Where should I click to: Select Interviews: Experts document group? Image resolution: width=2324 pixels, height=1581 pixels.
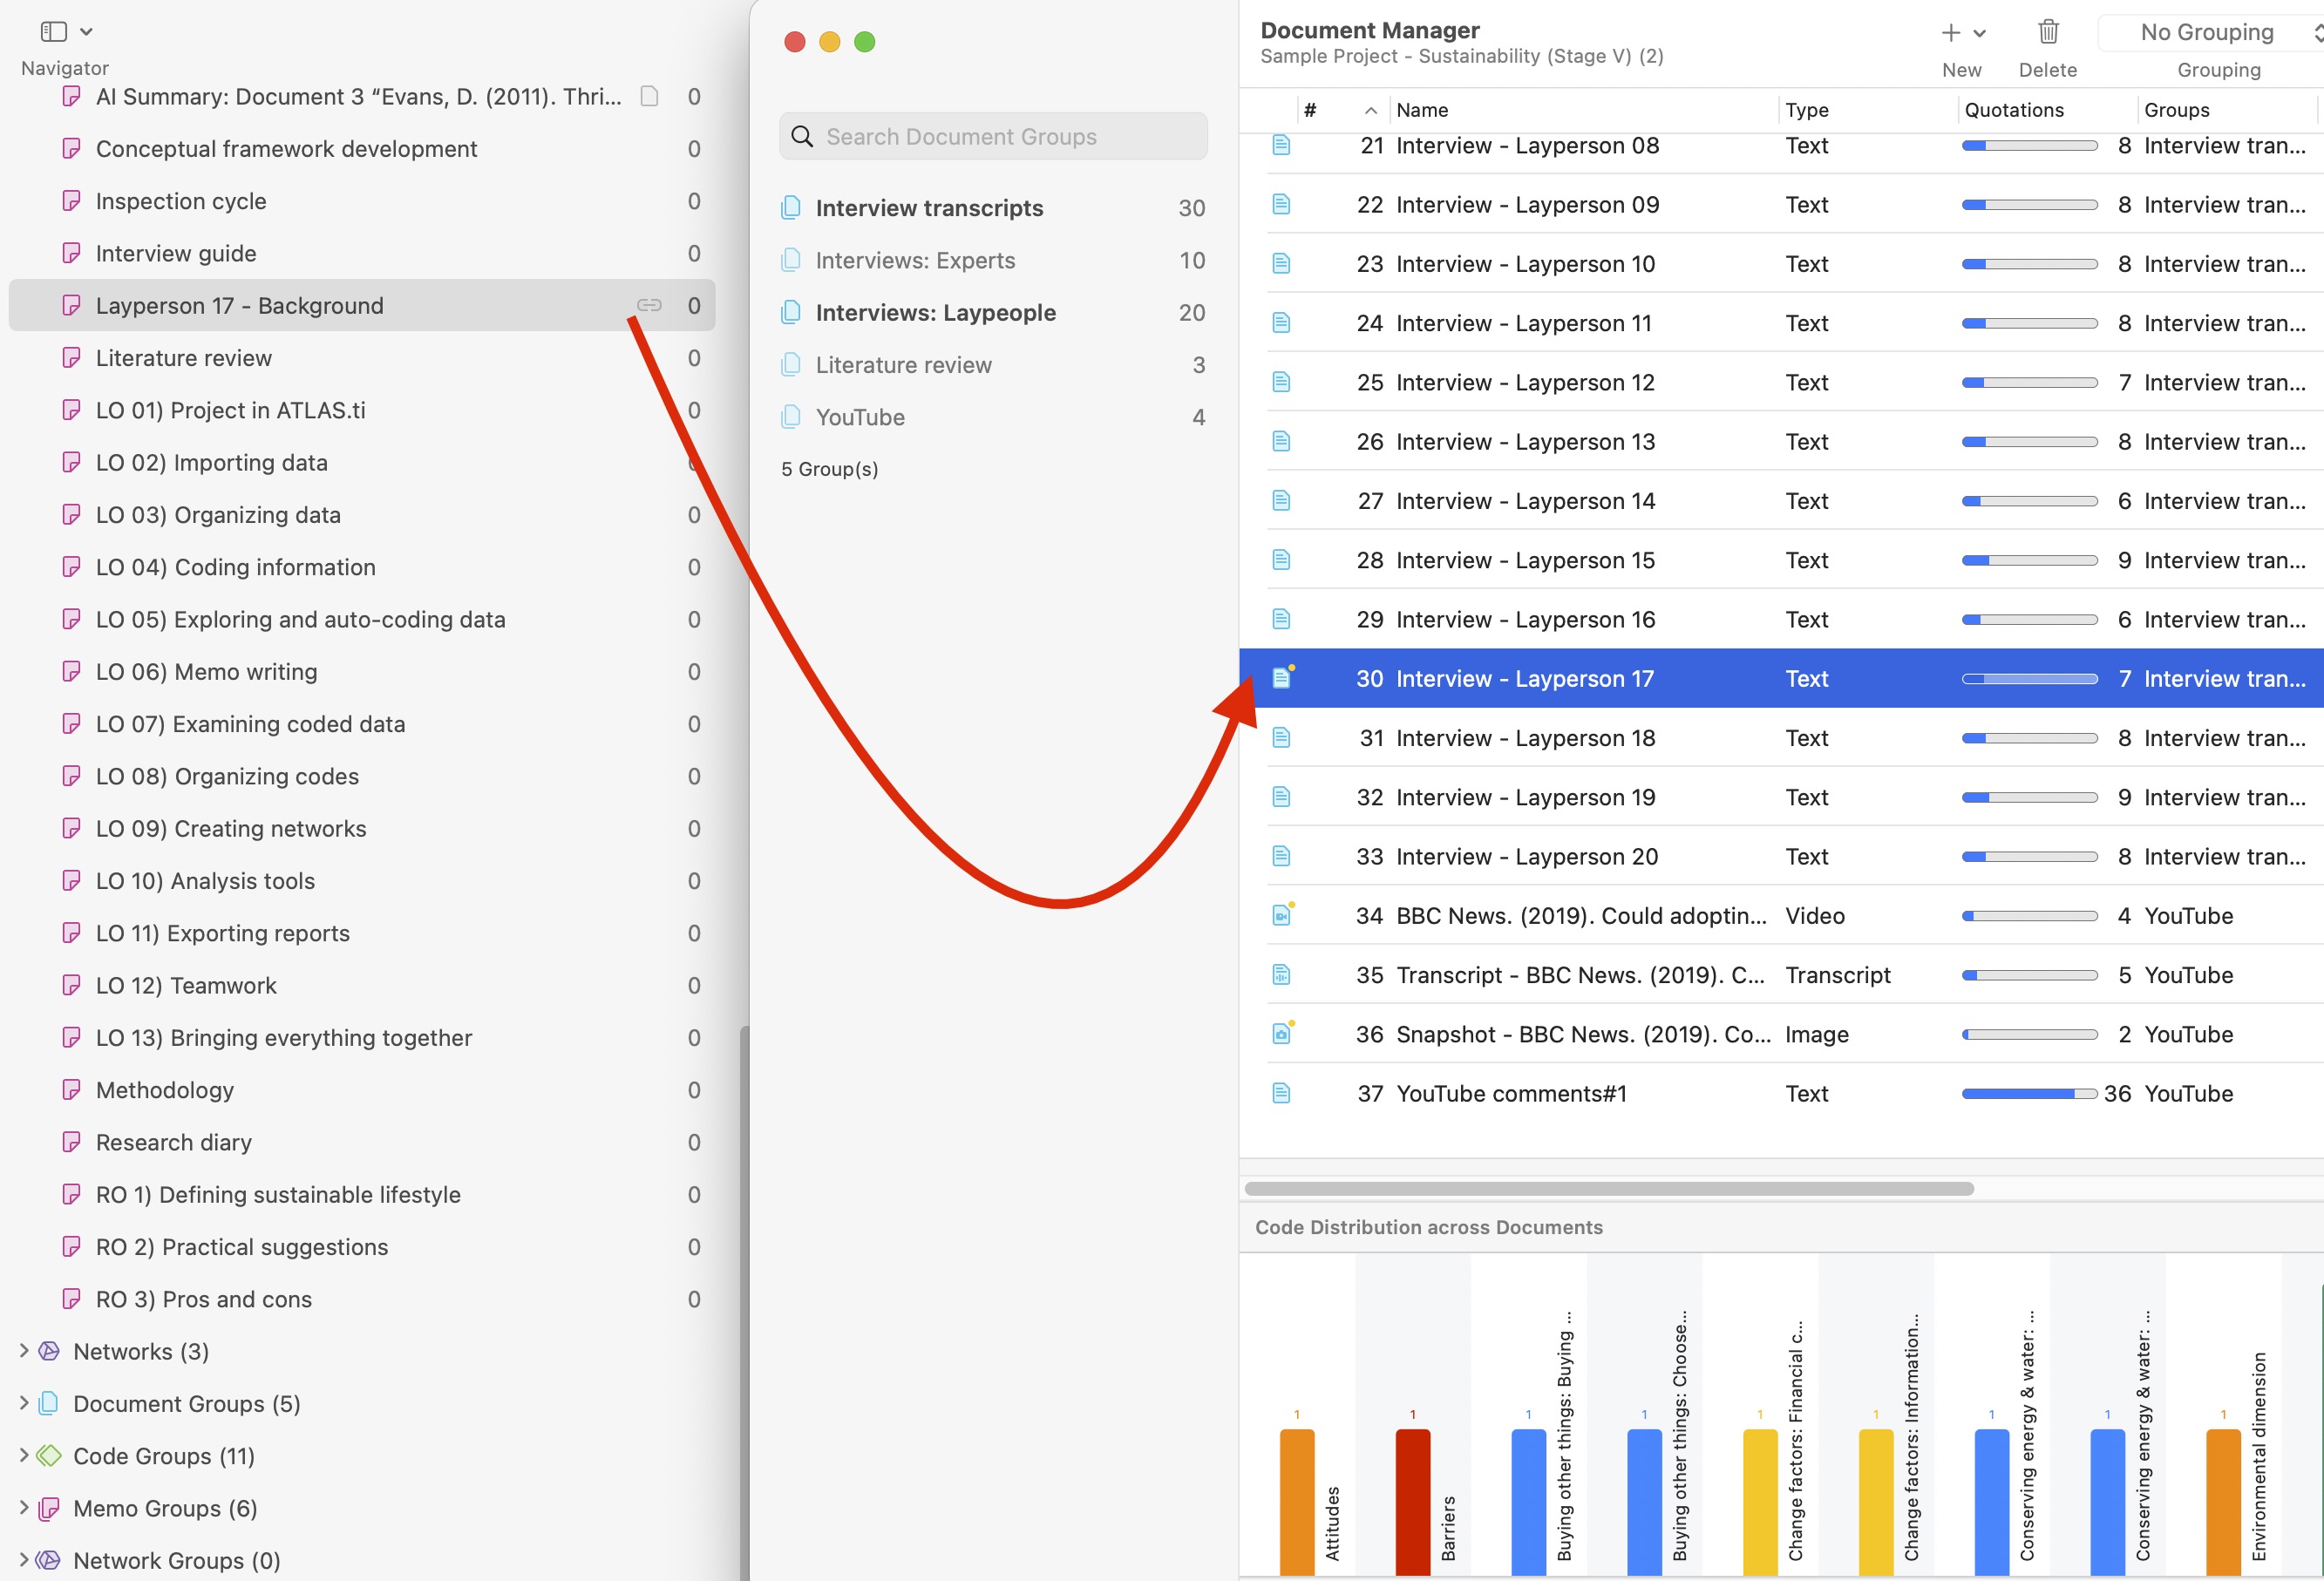[x=914, y=261]
